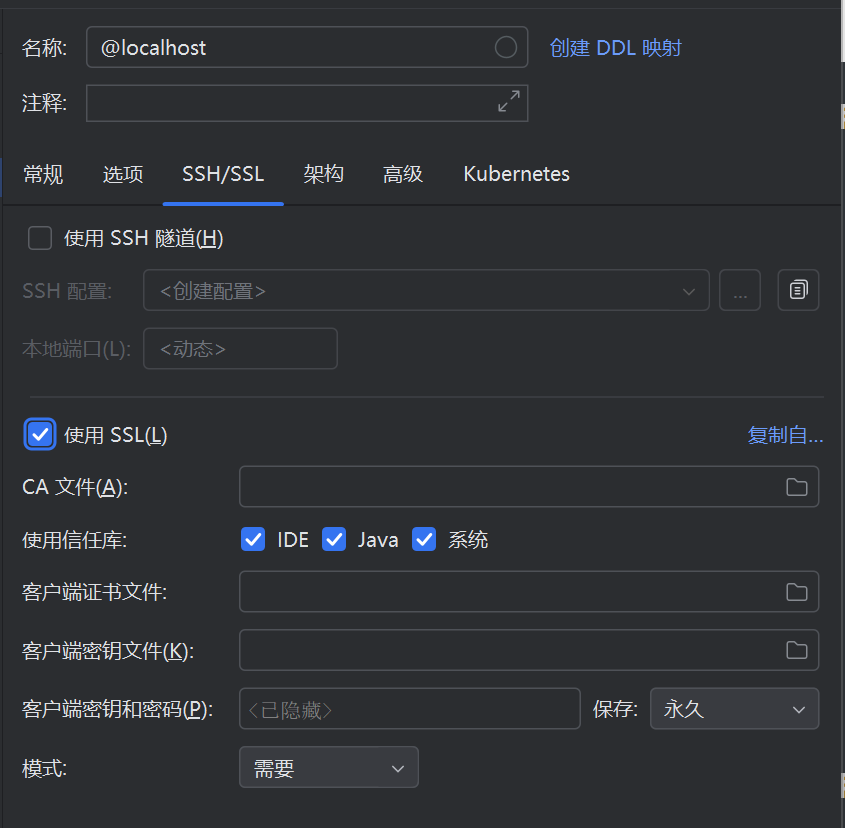Click the 客户端密钥和密码 password field

(410, 708)
